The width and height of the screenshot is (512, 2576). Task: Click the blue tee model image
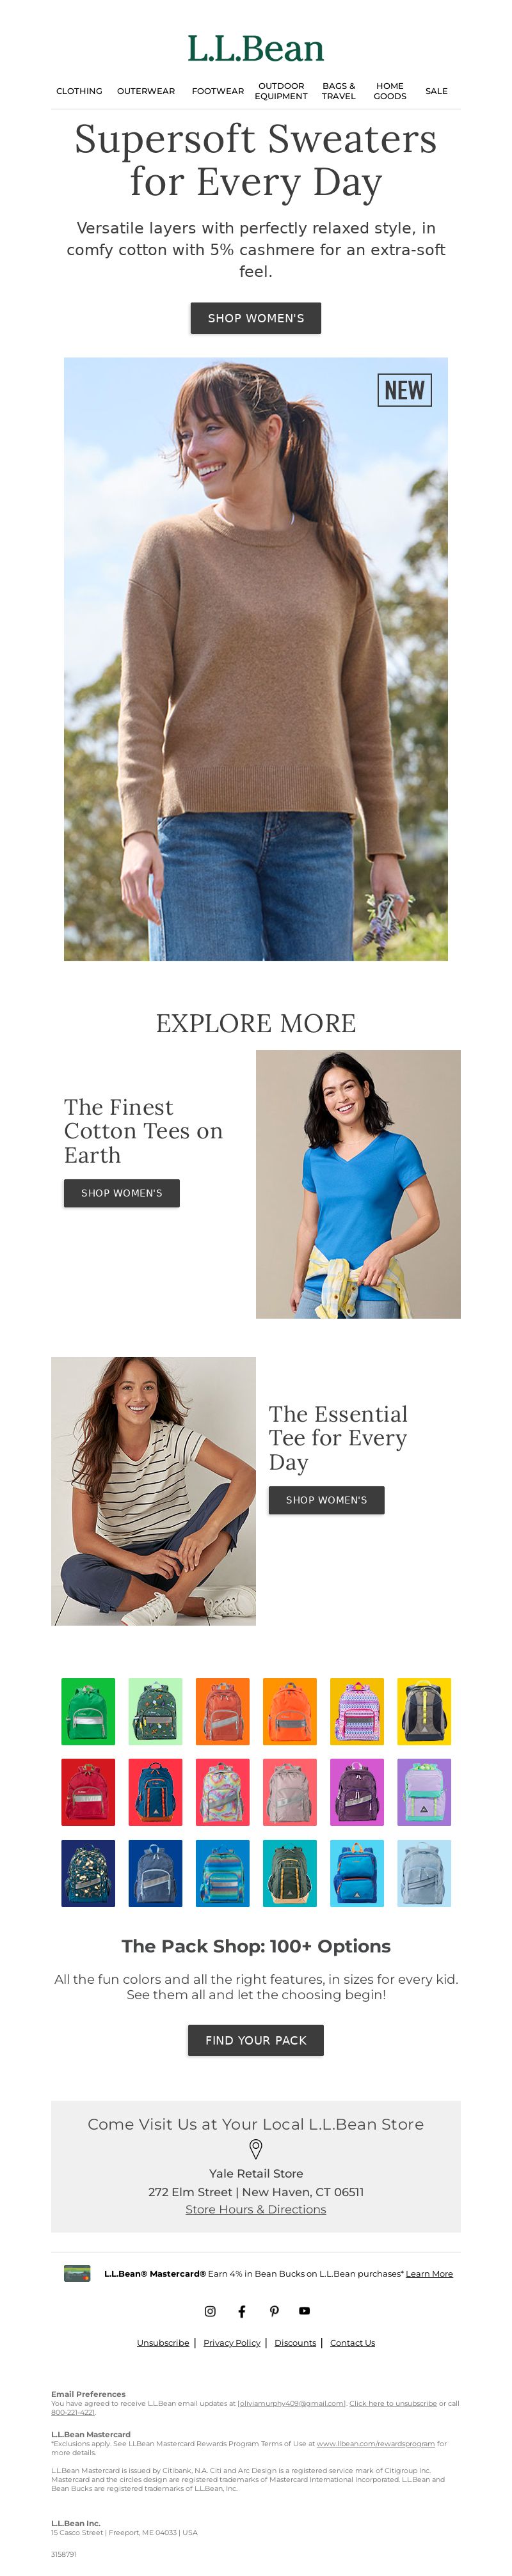358,1184
